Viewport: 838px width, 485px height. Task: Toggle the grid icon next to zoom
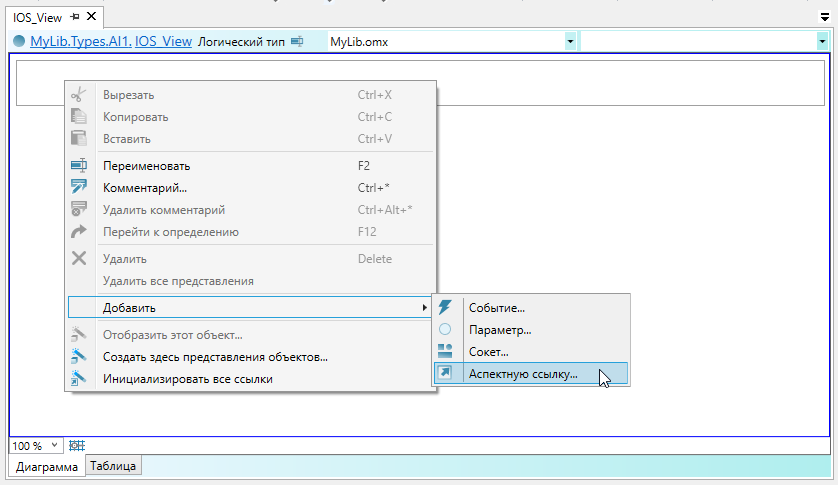pos(76,445)
